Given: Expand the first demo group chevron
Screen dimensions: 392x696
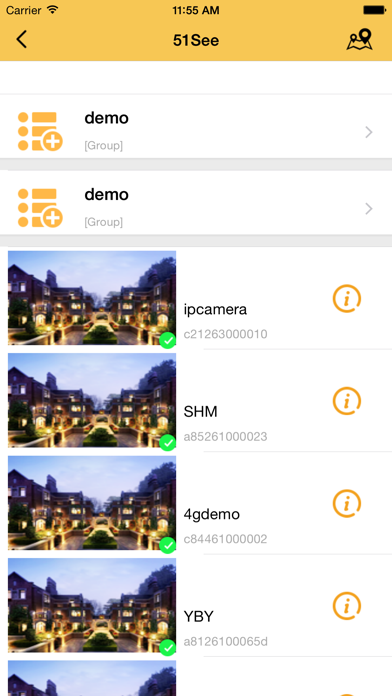Looking at the screenshot, I should tap(368, 132).
